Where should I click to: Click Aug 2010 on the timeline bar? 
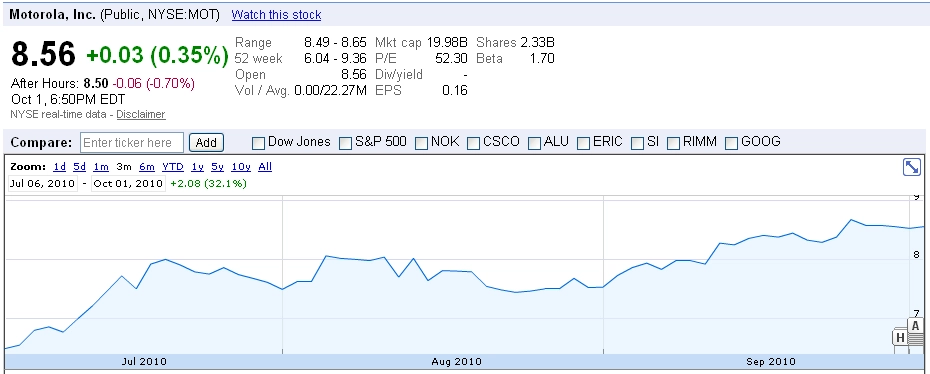(456, 362)
